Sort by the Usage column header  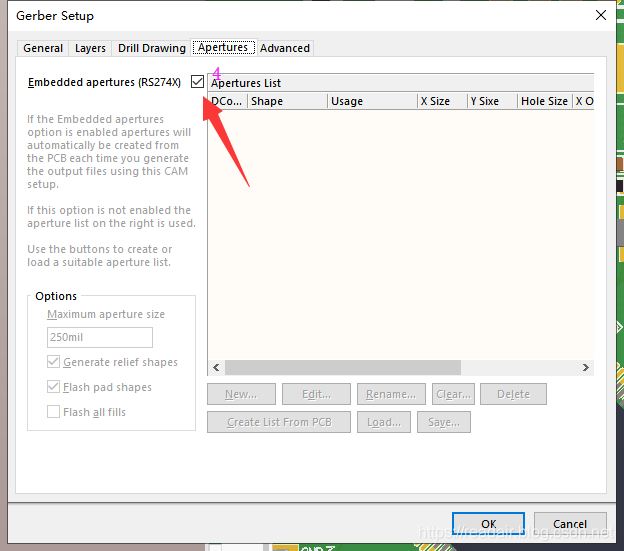[372, 101]
